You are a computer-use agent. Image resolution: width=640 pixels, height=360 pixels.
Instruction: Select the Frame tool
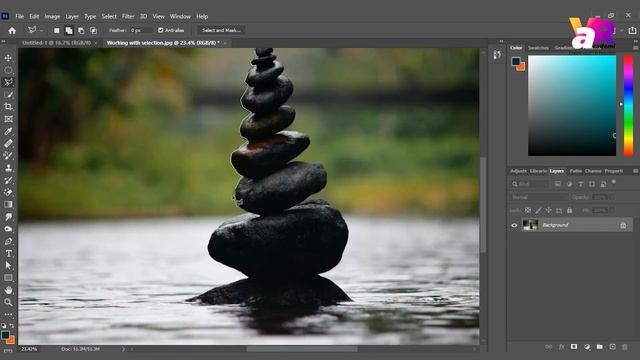pyautogui.click(x=8, y=119)
